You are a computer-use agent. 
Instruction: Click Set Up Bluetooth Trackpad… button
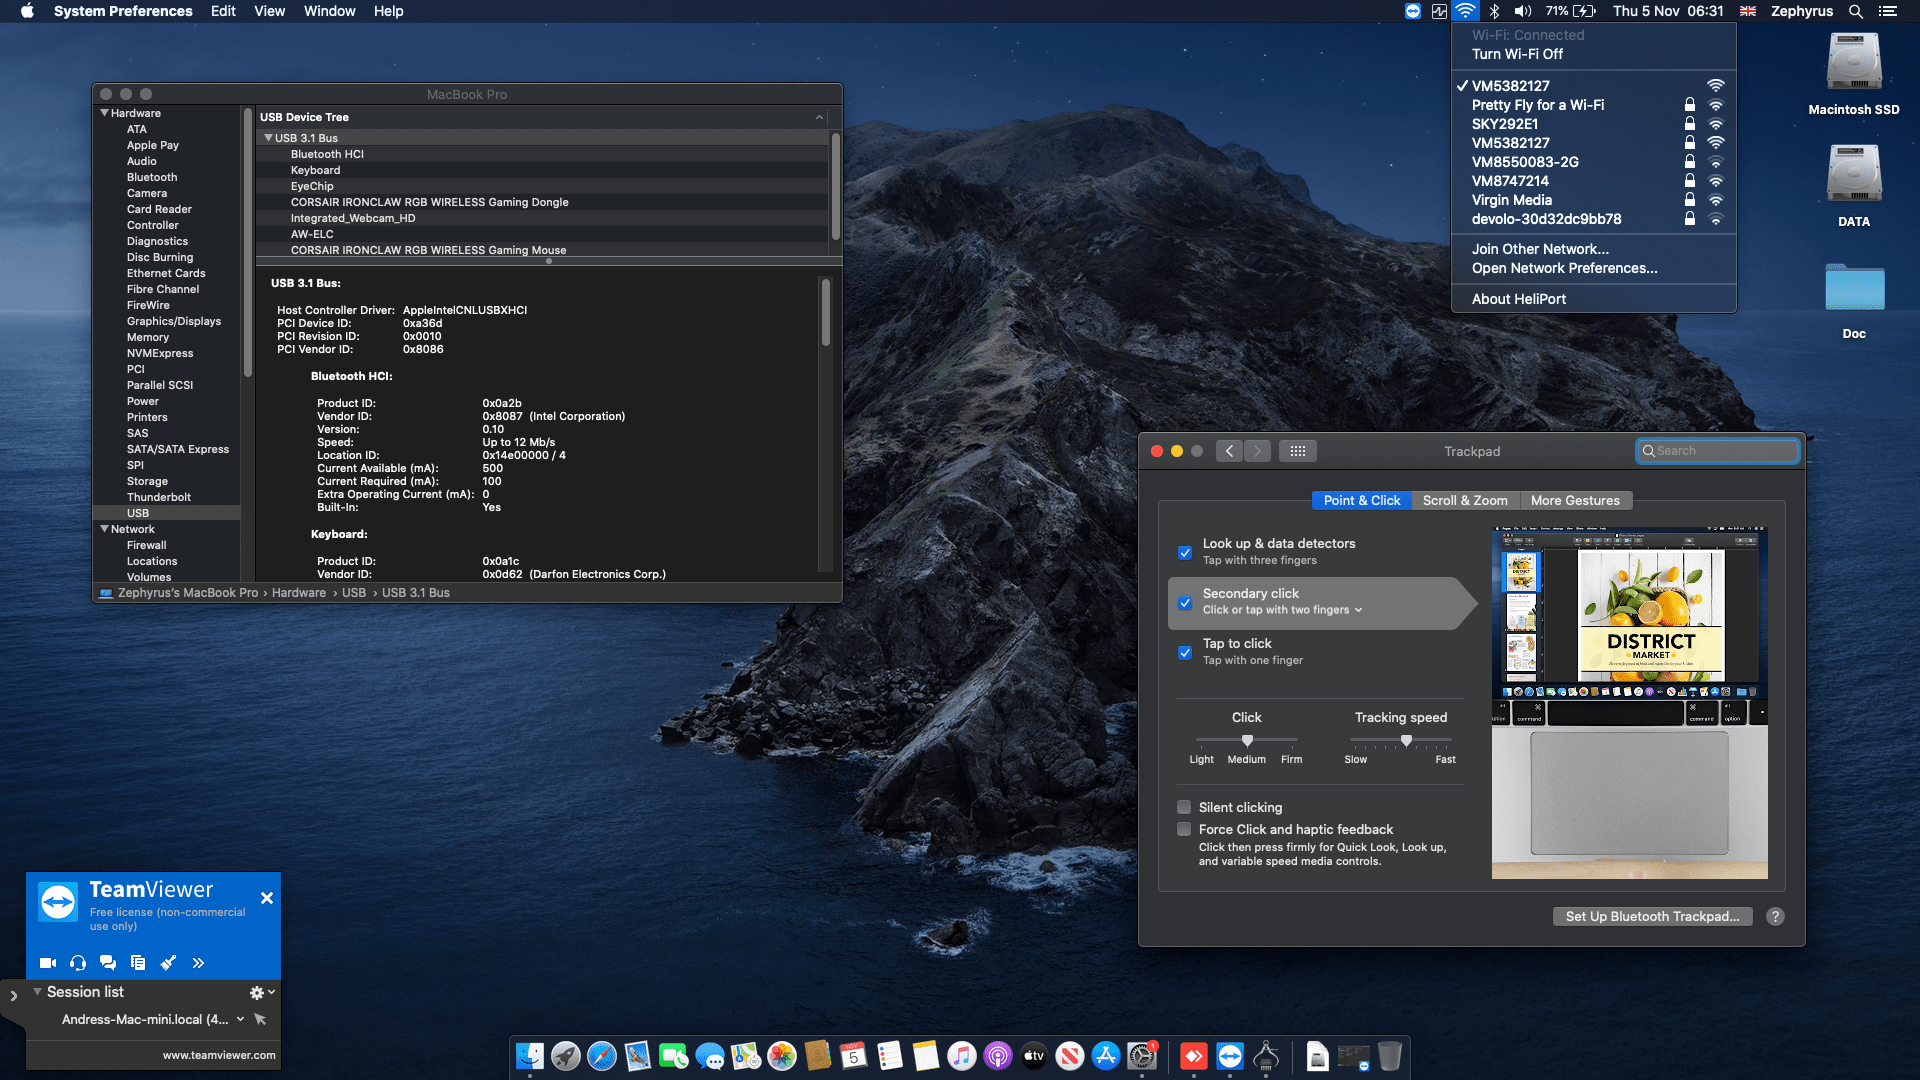1652,916
